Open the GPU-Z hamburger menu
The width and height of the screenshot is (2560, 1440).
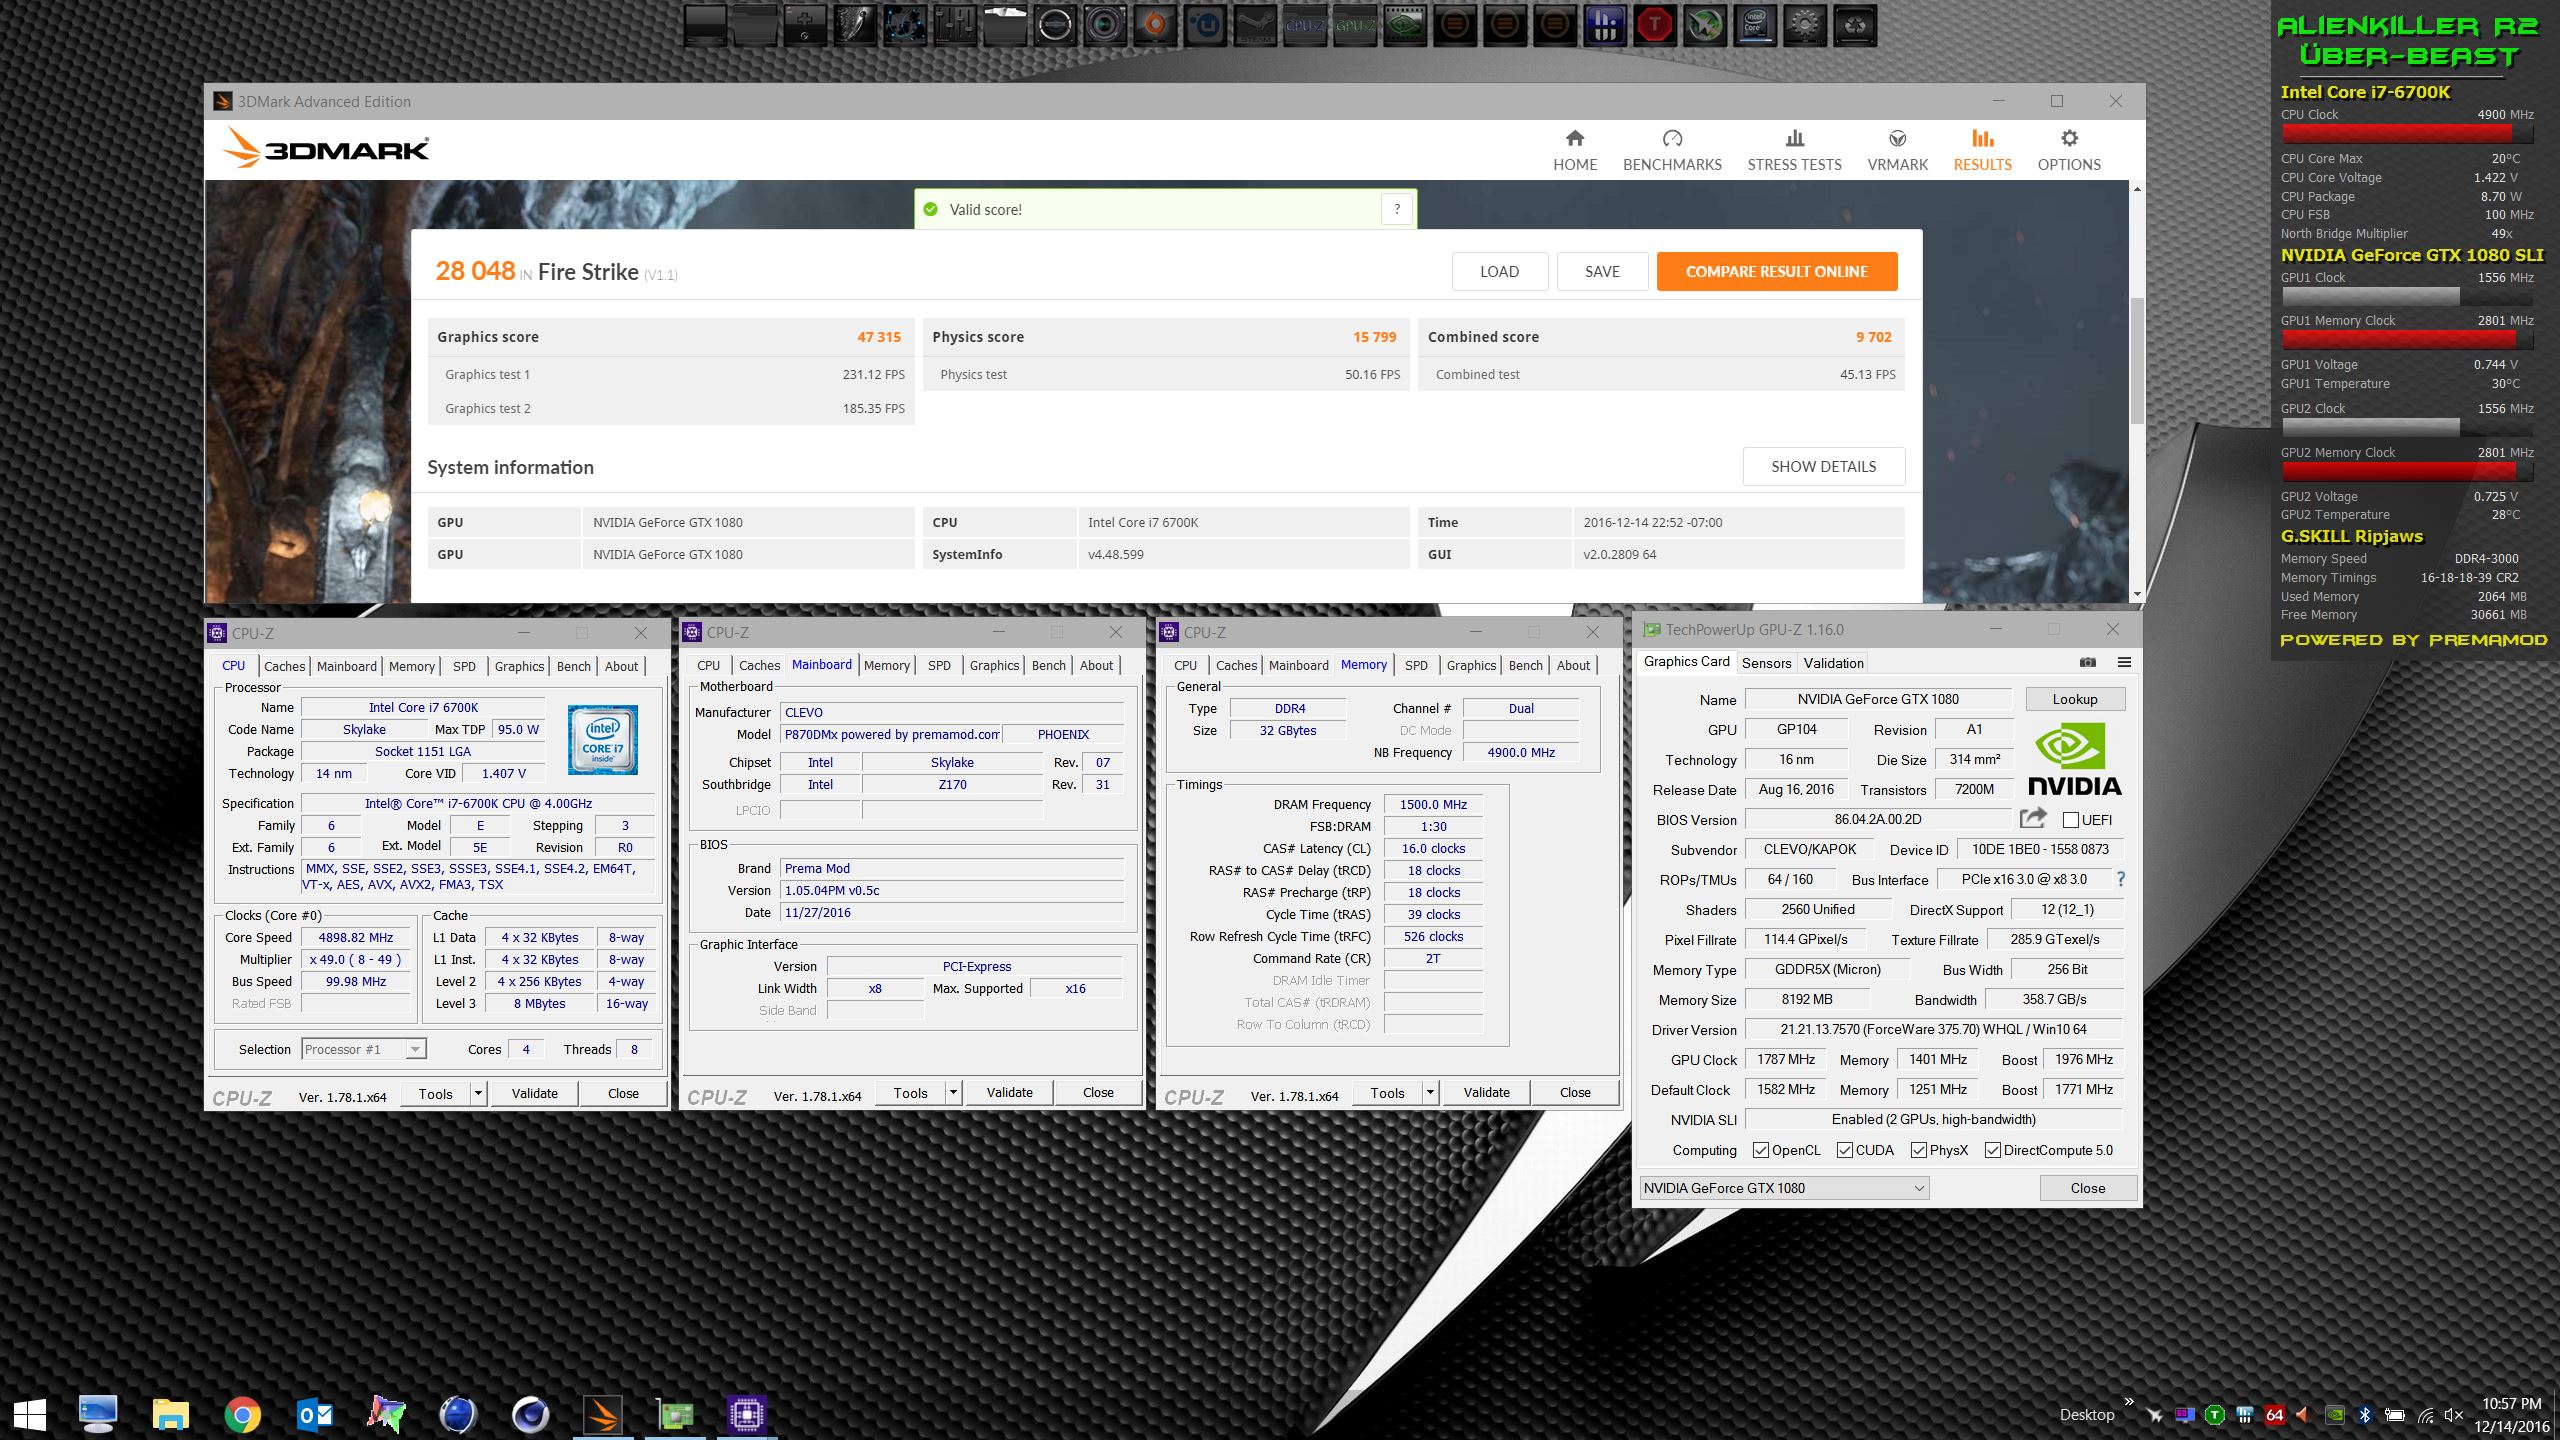click(2124, 662)
